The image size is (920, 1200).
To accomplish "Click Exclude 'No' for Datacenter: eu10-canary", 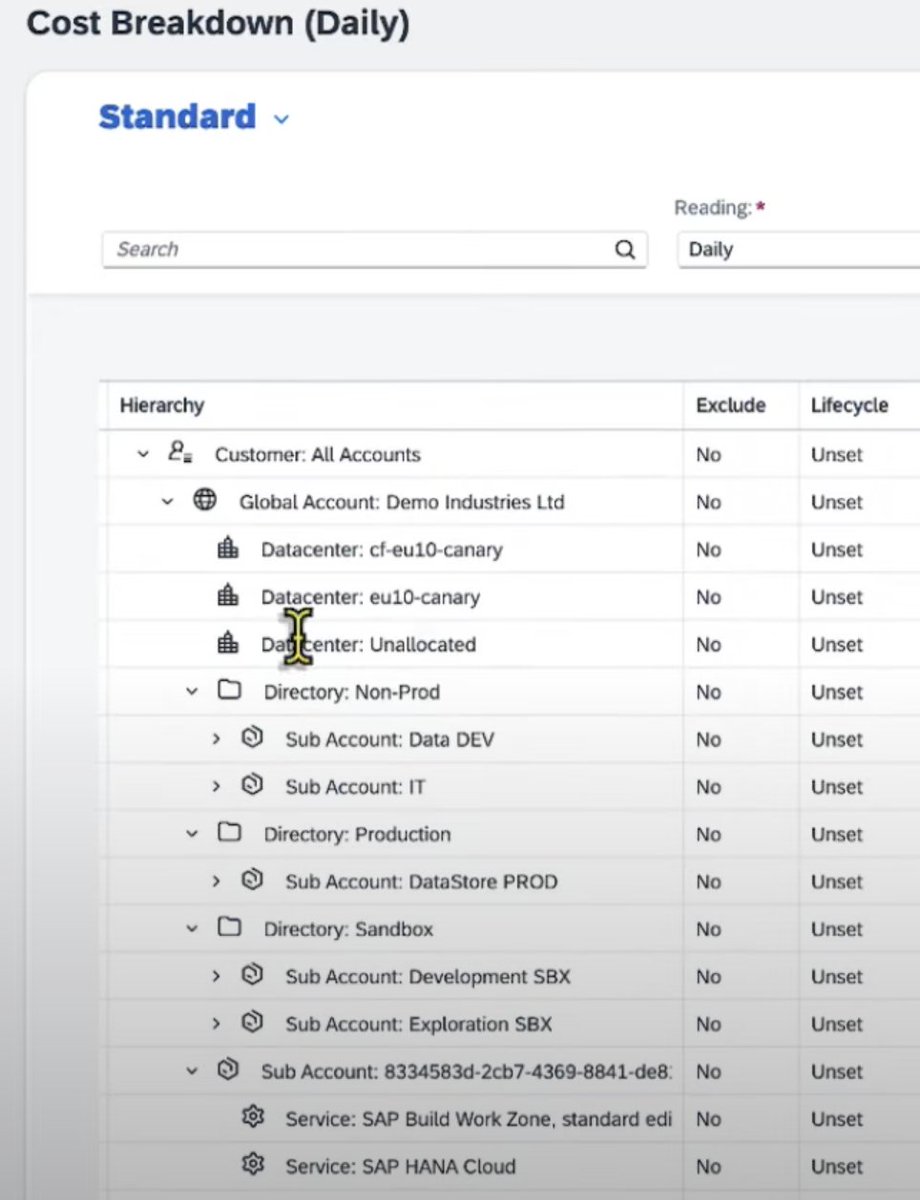I will click(x=709, y=597).
